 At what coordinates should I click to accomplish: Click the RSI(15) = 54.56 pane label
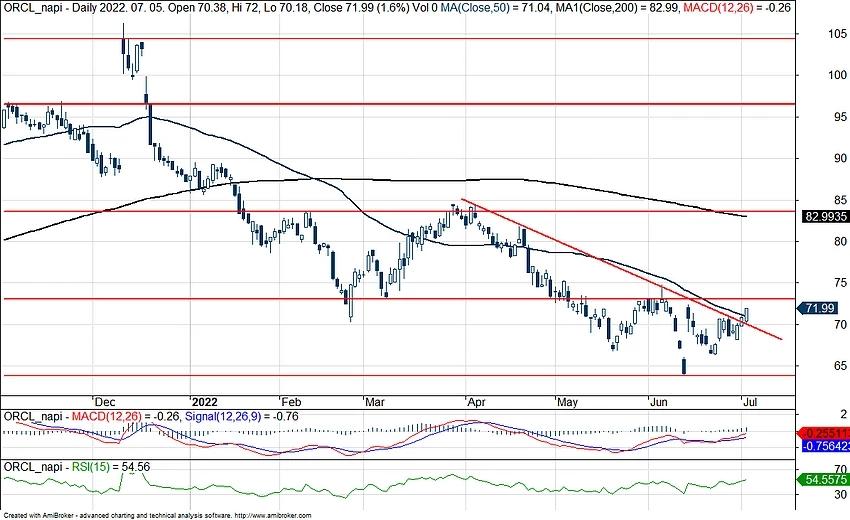pos(111,466)
